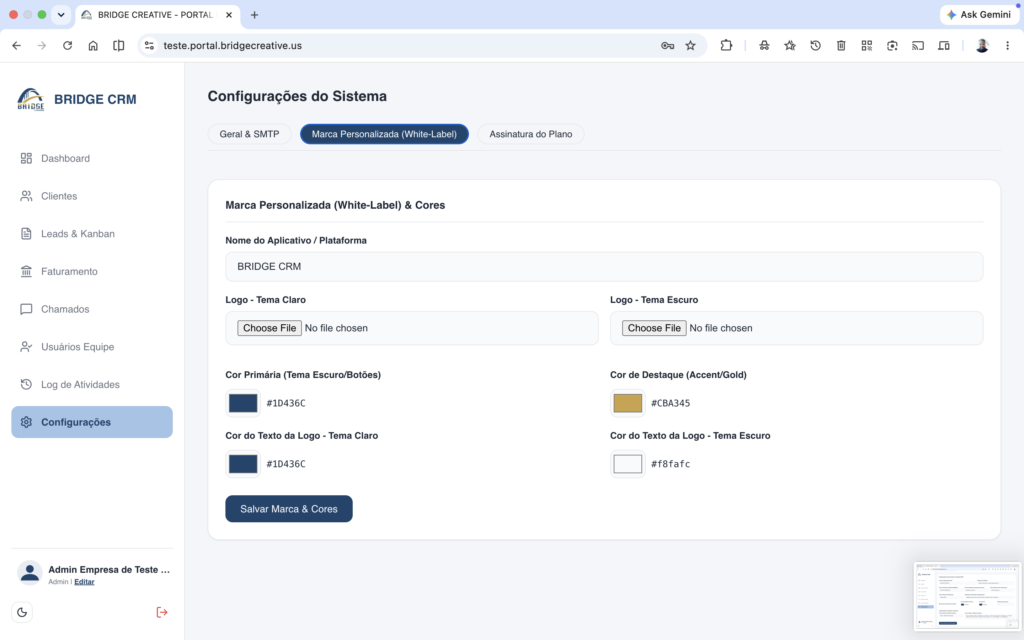Close the BRIDGE CREATIVE browser tab

tap(229, 15)
